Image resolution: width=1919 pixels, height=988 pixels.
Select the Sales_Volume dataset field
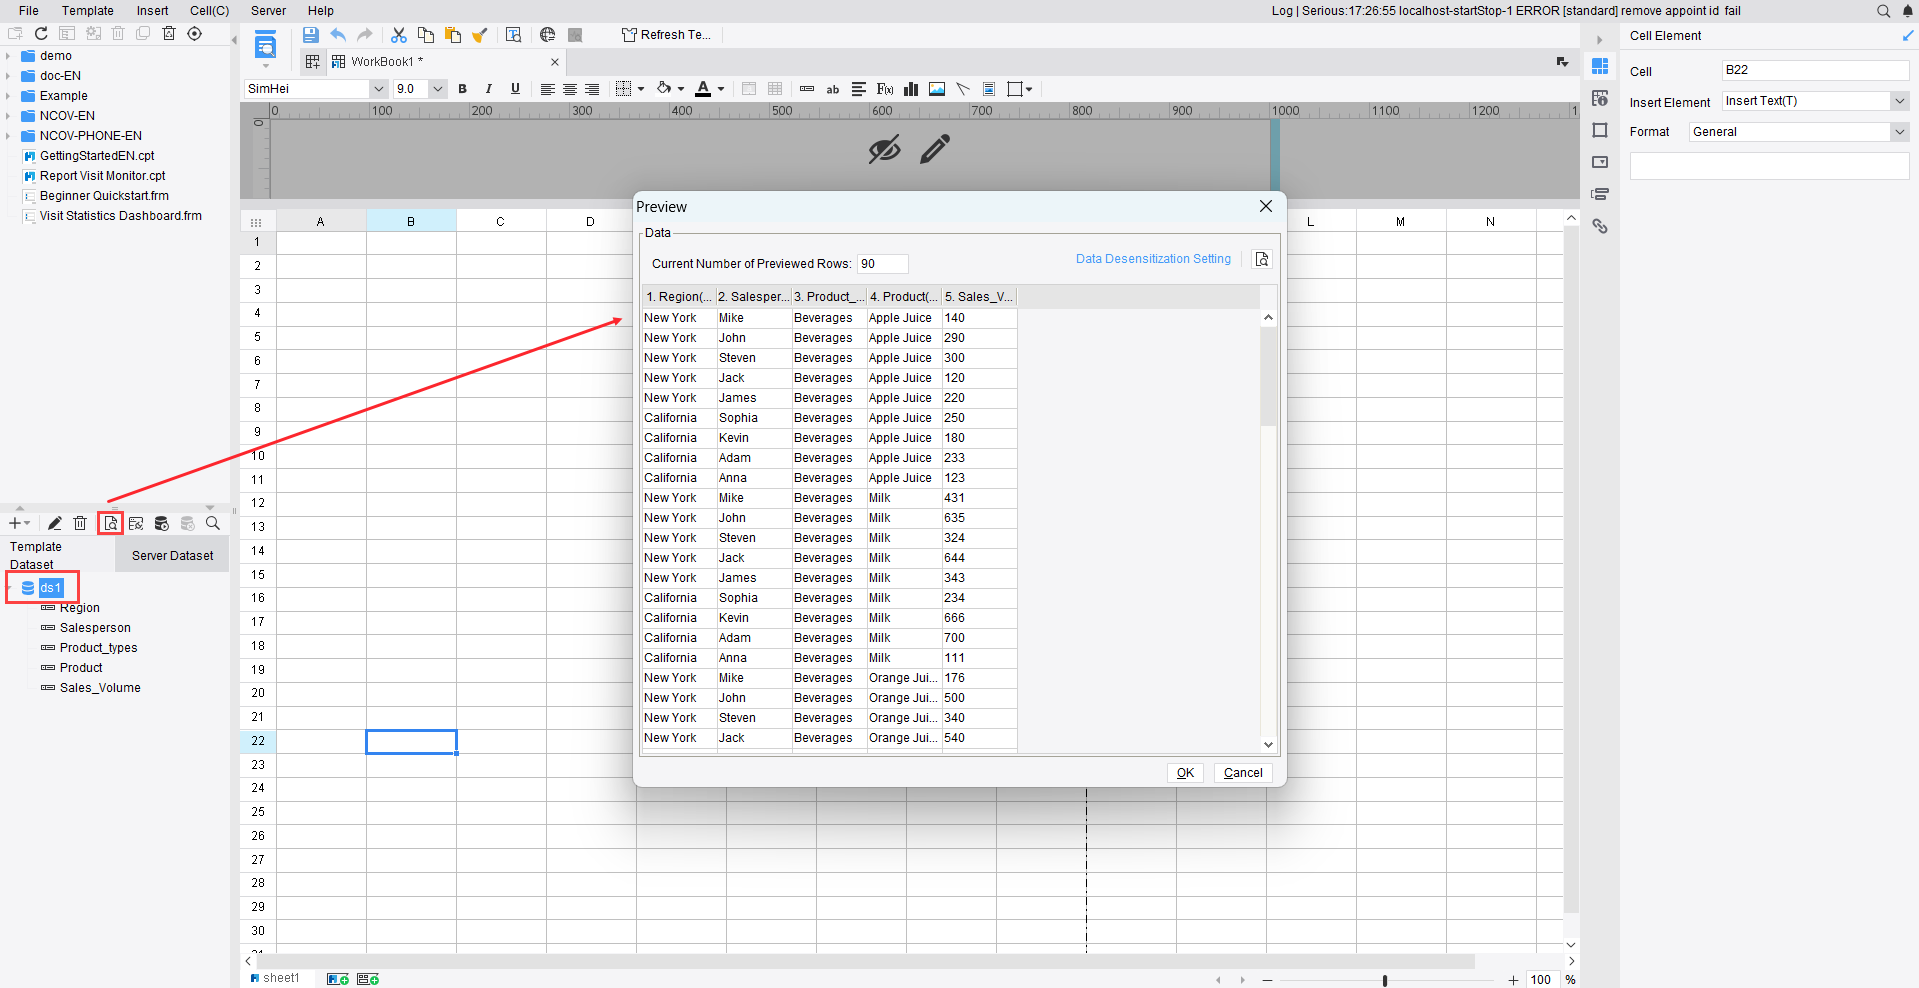[x=100, y=688]
